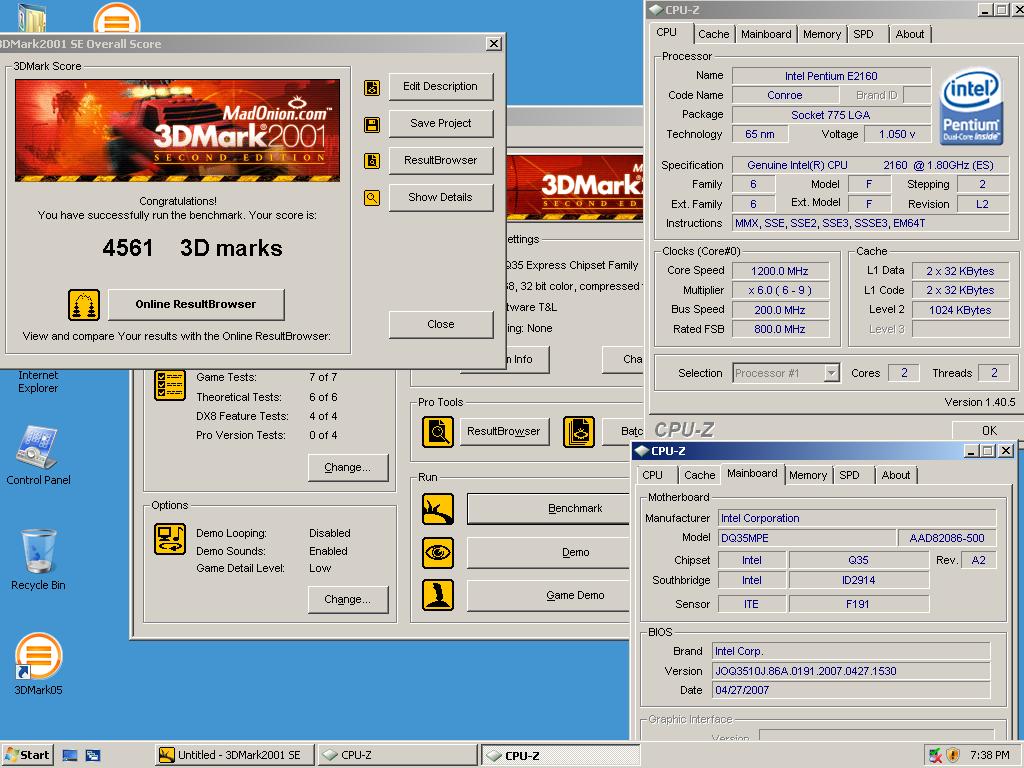Click the Benchmark run icon

coord(438,509)
